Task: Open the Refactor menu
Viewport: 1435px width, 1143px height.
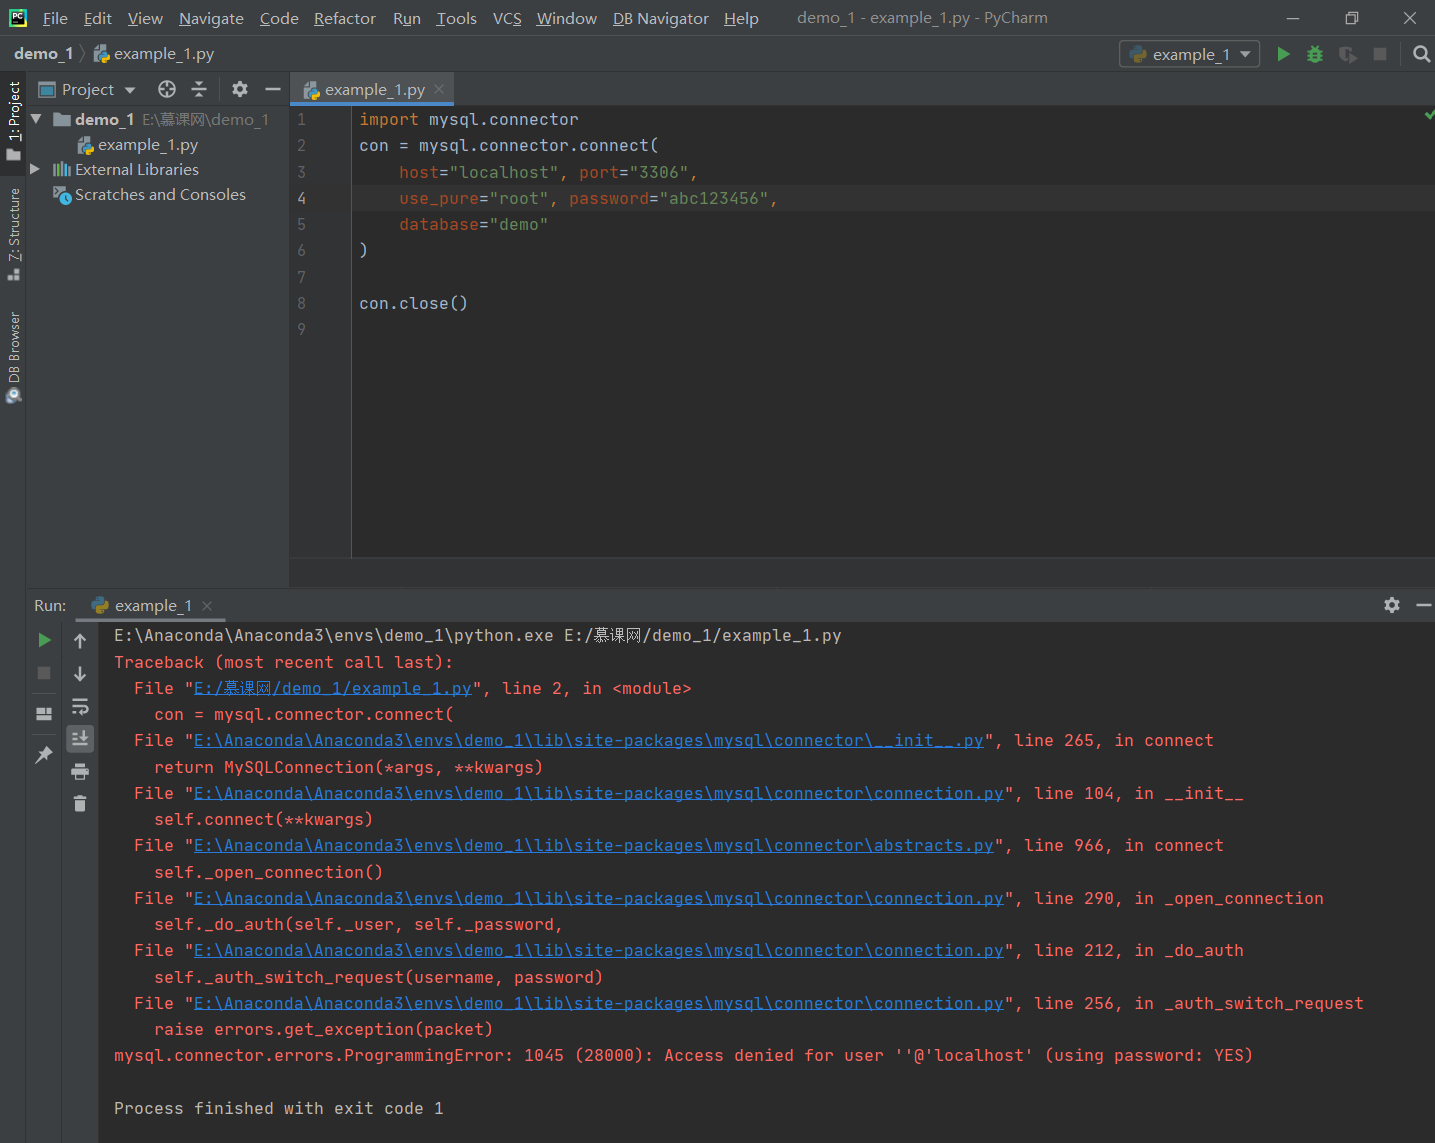Action: 345,18
